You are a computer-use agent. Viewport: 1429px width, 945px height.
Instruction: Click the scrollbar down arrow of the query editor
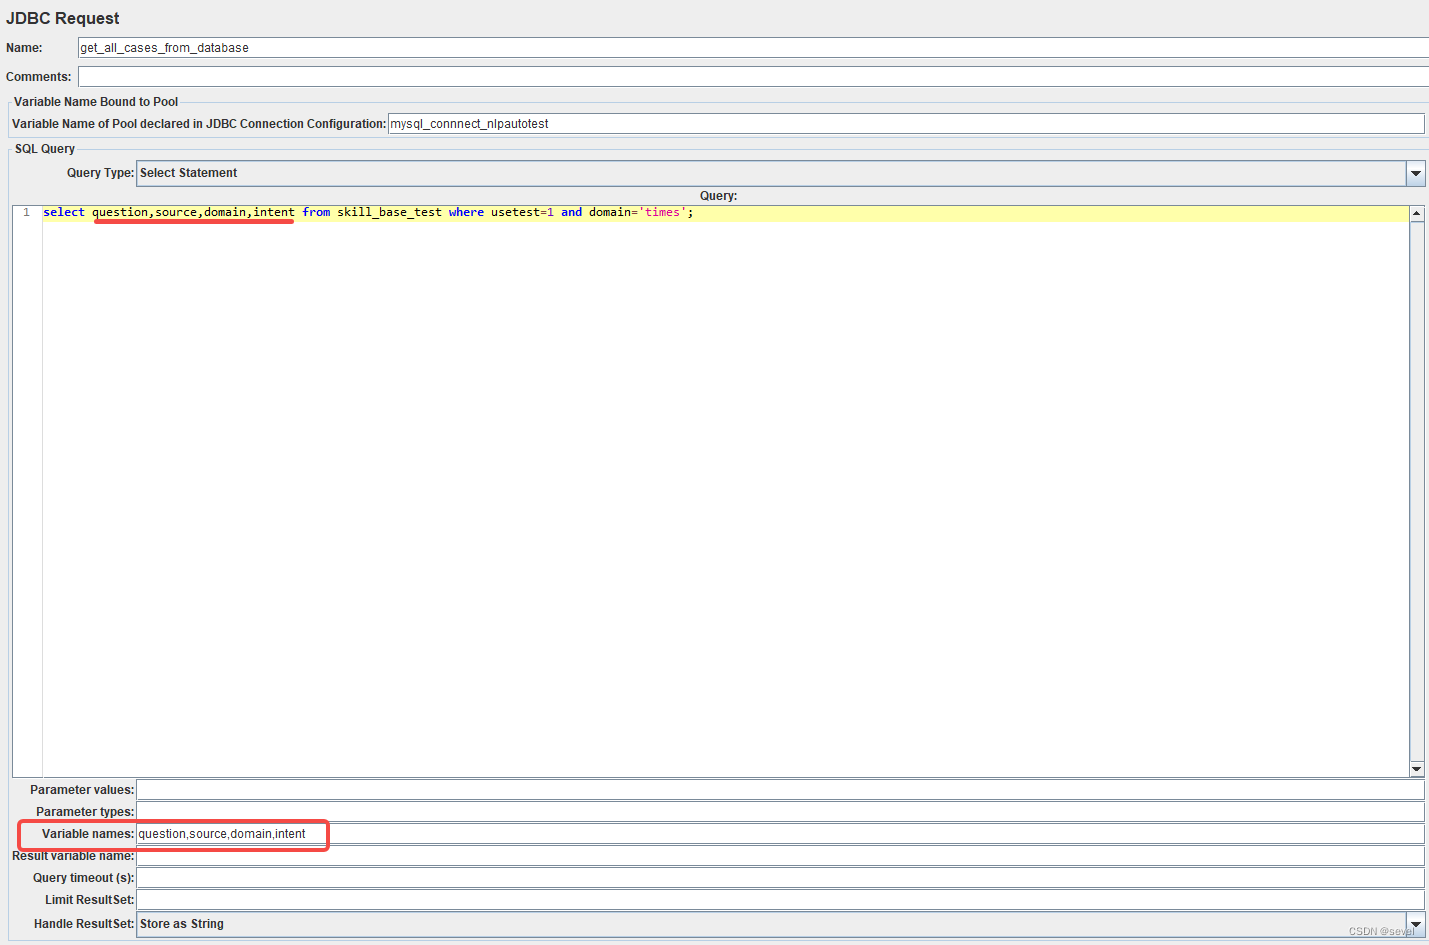(1417, 769)
